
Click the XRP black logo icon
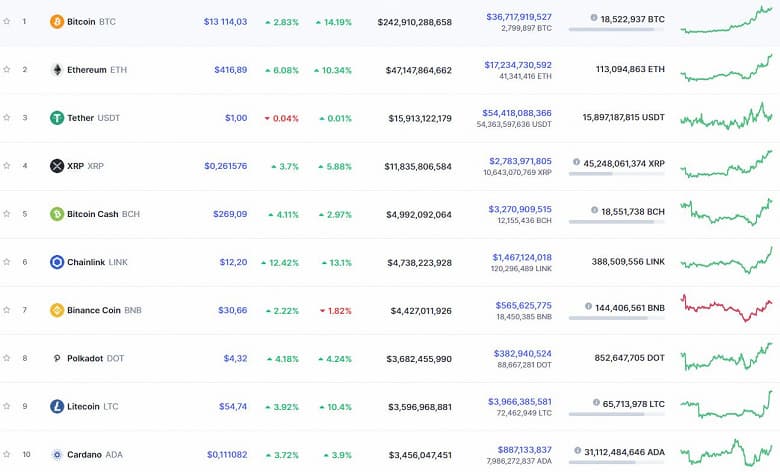tap(57, 166)
